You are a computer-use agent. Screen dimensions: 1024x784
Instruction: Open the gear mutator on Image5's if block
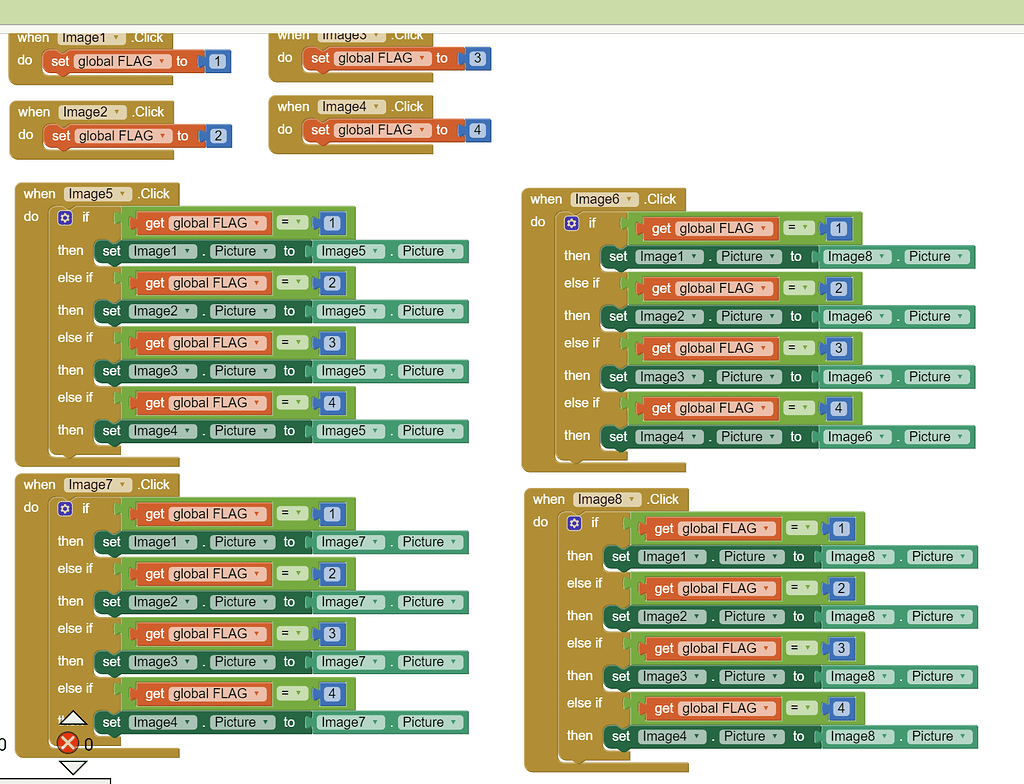[x=66, y=218]
